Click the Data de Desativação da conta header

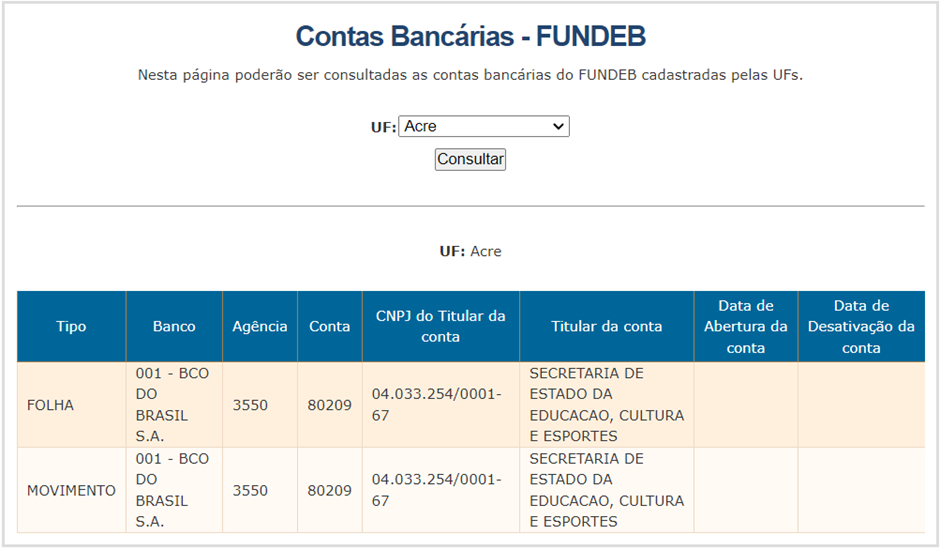pyautogui.click(x=861, y=326)
